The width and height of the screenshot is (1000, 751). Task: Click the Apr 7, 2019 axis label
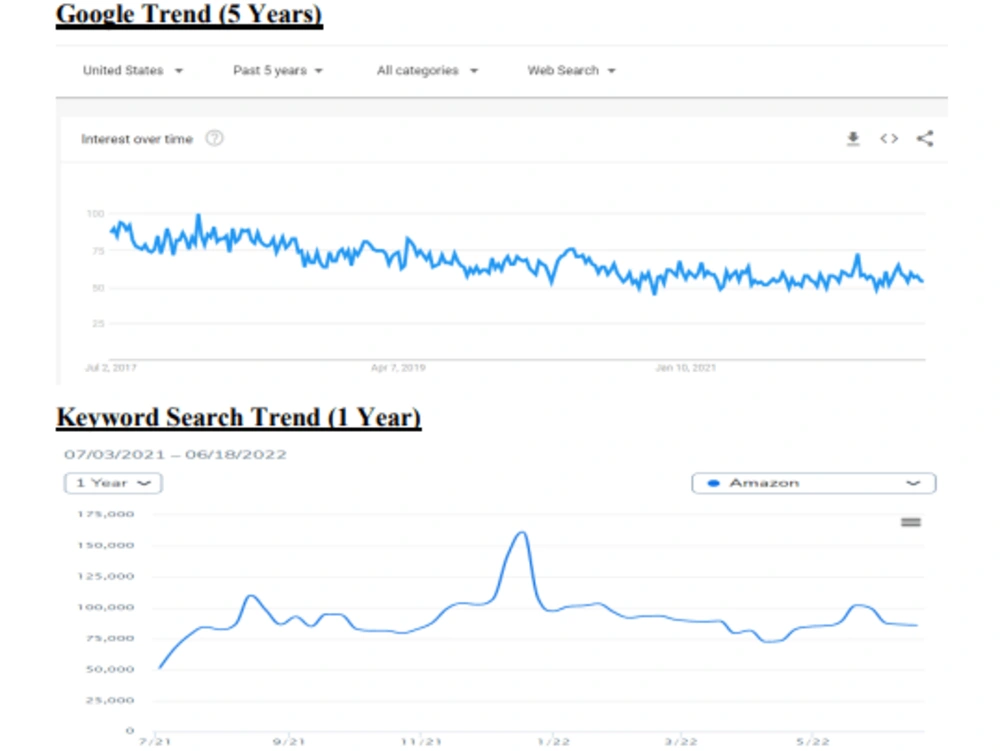[x=398, y=368]
